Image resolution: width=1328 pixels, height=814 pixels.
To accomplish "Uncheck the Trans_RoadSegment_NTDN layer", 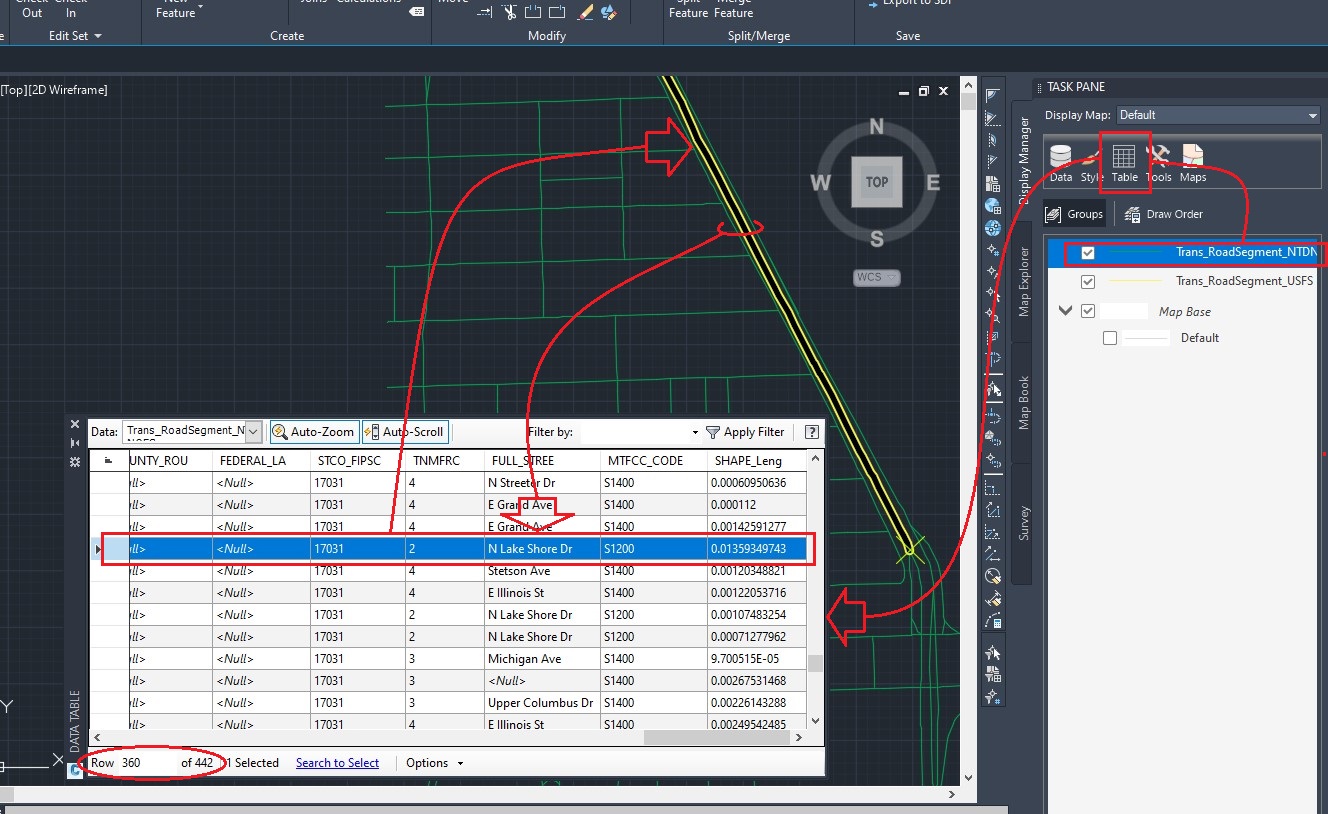I will 1088,252.
